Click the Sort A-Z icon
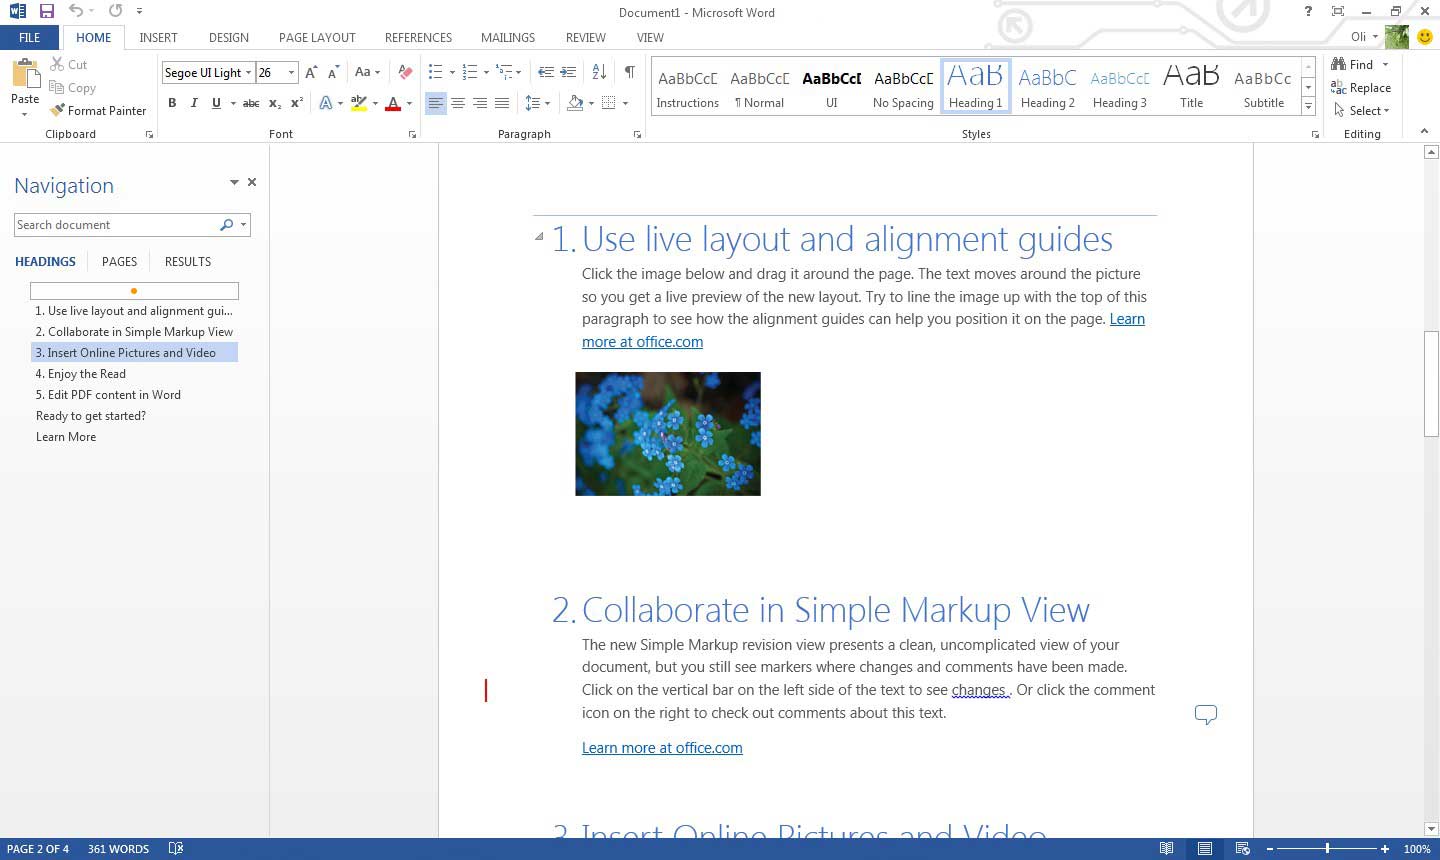Image resolution: width=1440 pixels, height=860 pixels. point(599,72)
